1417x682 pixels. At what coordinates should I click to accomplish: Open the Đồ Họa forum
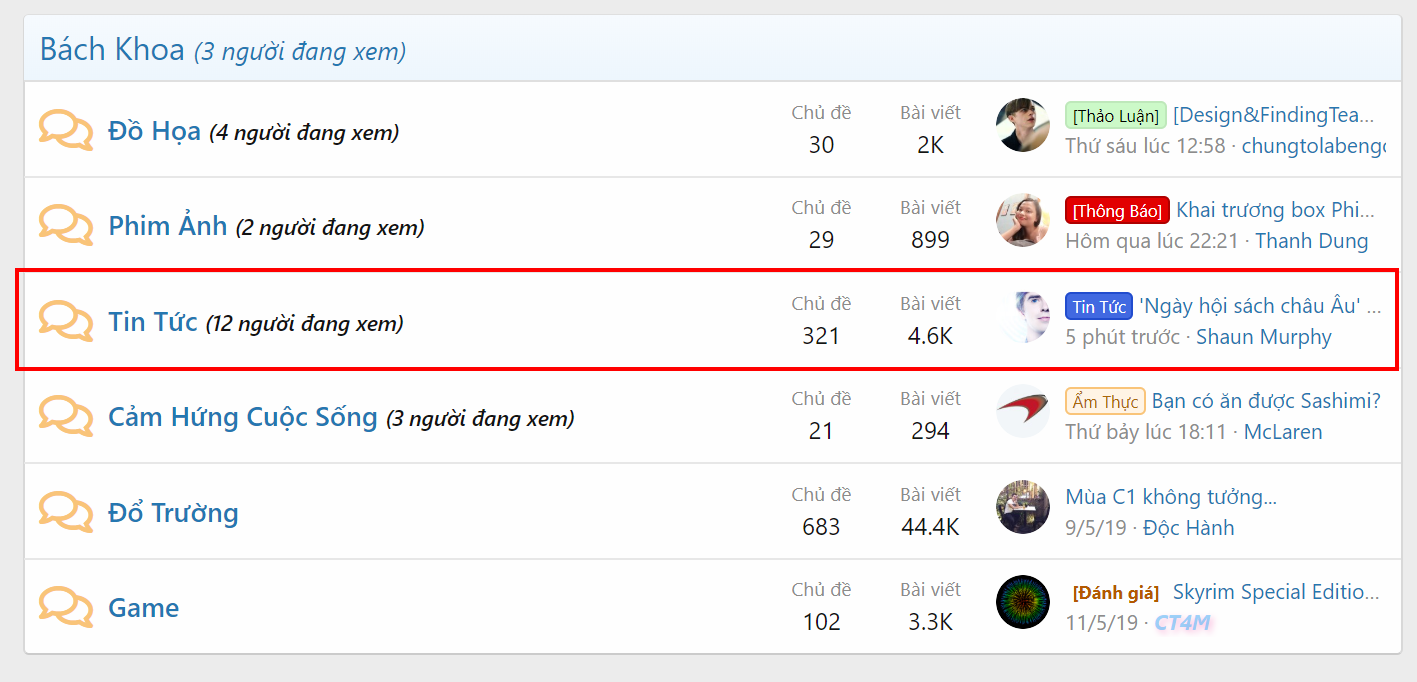(x=154, y=131)
